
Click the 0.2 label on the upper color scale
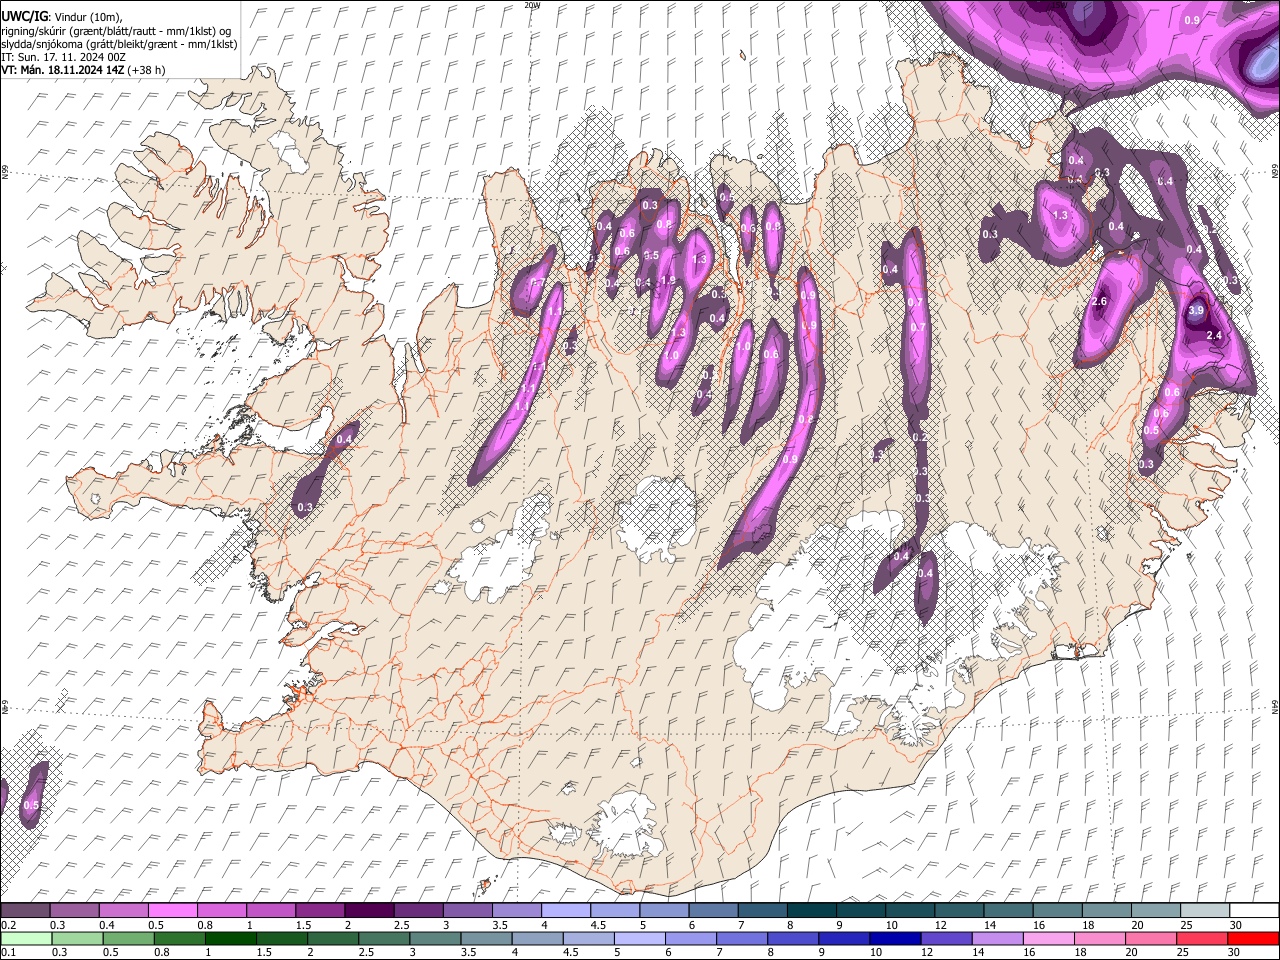click(8, 925)
